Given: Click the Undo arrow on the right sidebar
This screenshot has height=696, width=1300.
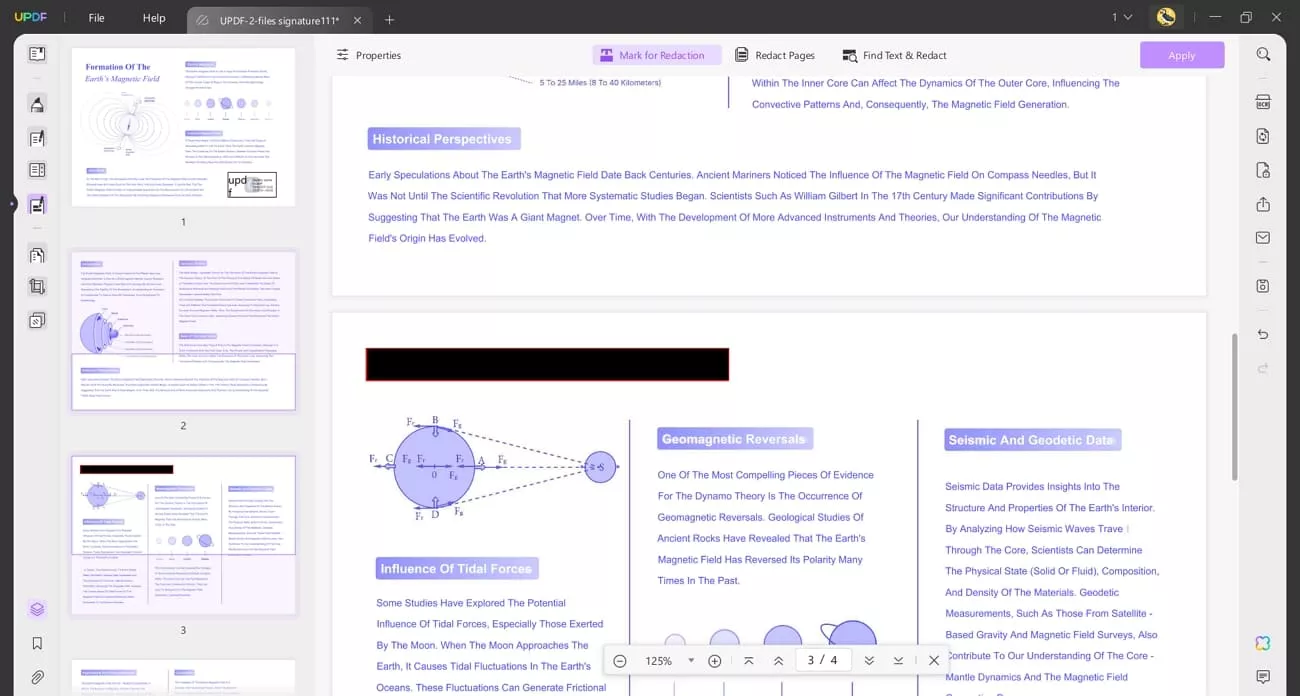Looking at the screenshot, I should (x=1261, y=334).
